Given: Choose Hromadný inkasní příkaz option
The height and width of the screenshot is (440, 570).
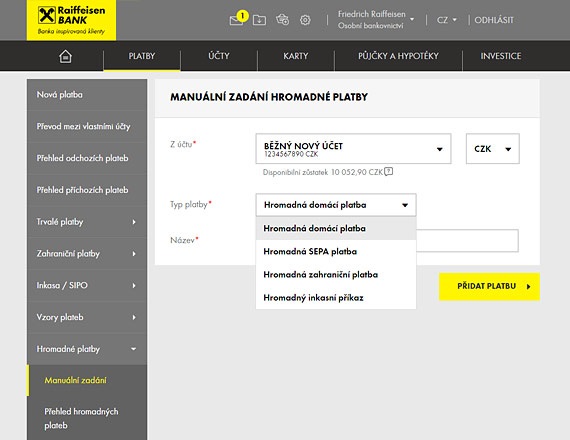Looking at the screenshot, I should coord(336,298).
